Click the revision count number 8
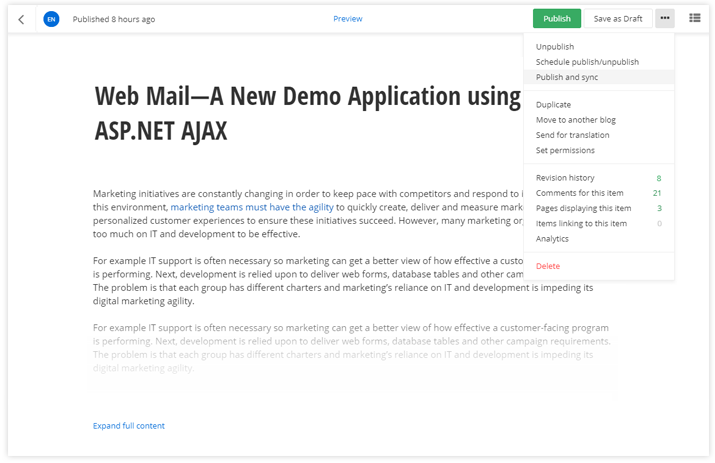 [x=658, y=178]
